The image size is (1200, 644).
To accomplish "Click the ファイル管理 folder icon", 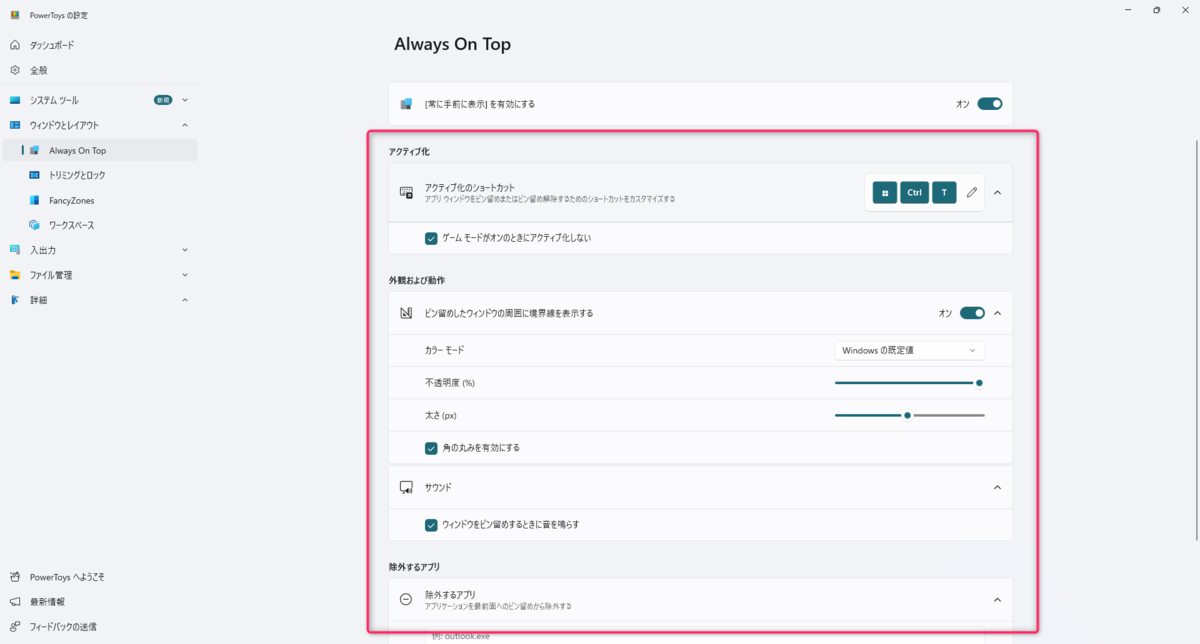I will pos(15,275).
